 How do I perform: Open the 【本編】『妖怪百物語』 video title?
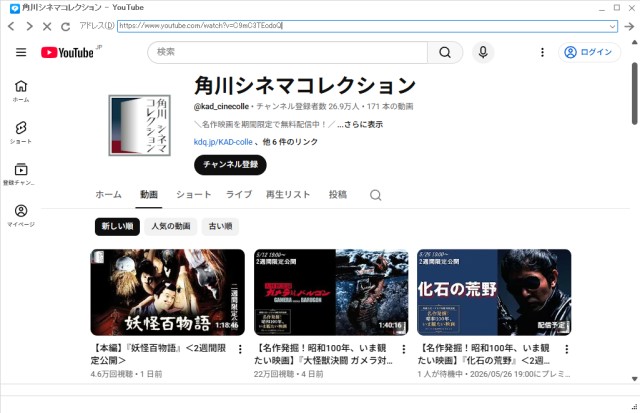(x=159, y=354)
